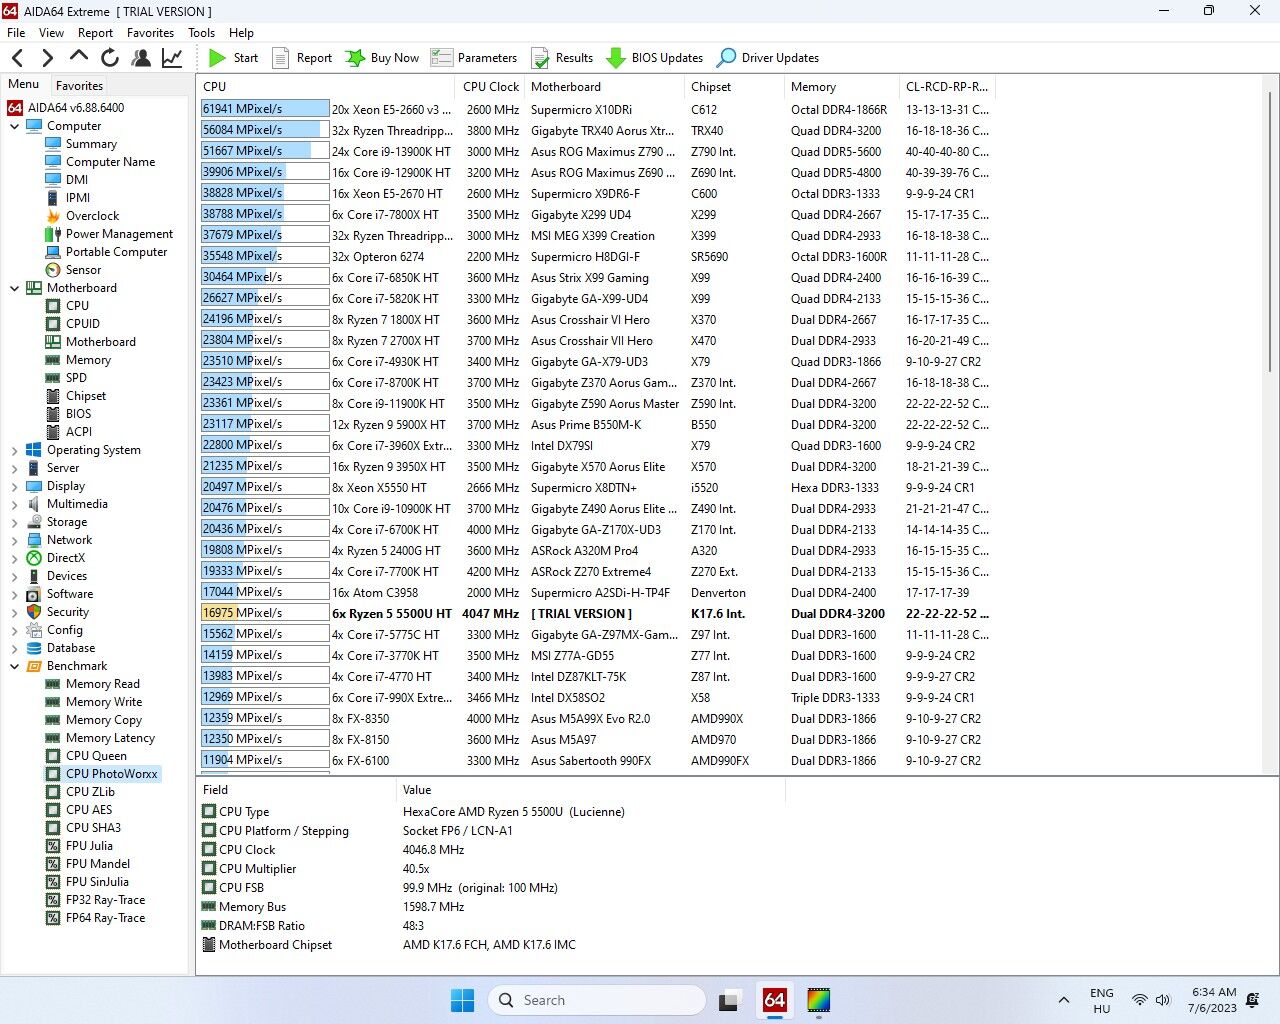Click the Back navigation arrow

click(x=17, y=58)
